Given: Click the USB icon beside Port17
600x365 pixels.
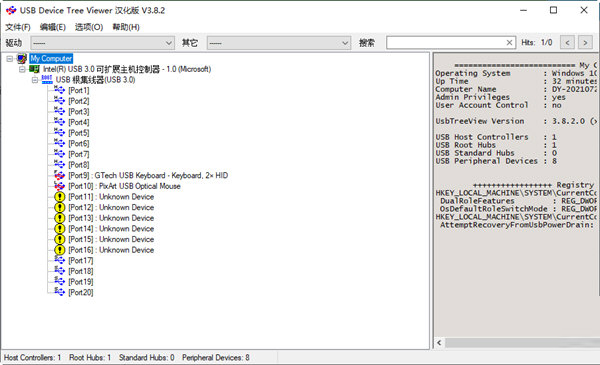Looking at the screenshot, I should coord(59,260).
